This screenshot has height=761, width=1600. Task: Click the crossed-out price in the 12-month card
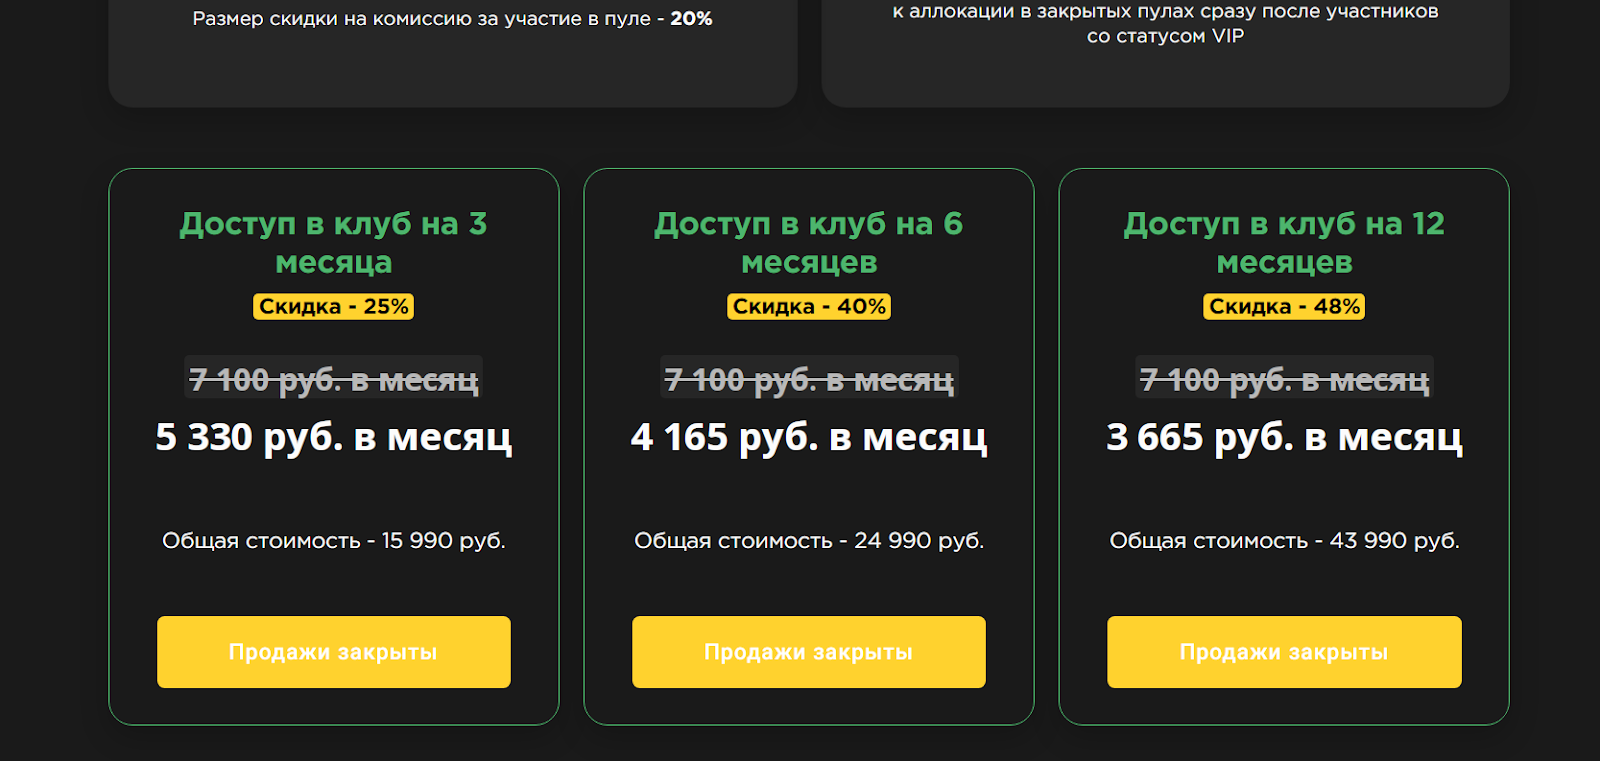(x=1284, y=380)
